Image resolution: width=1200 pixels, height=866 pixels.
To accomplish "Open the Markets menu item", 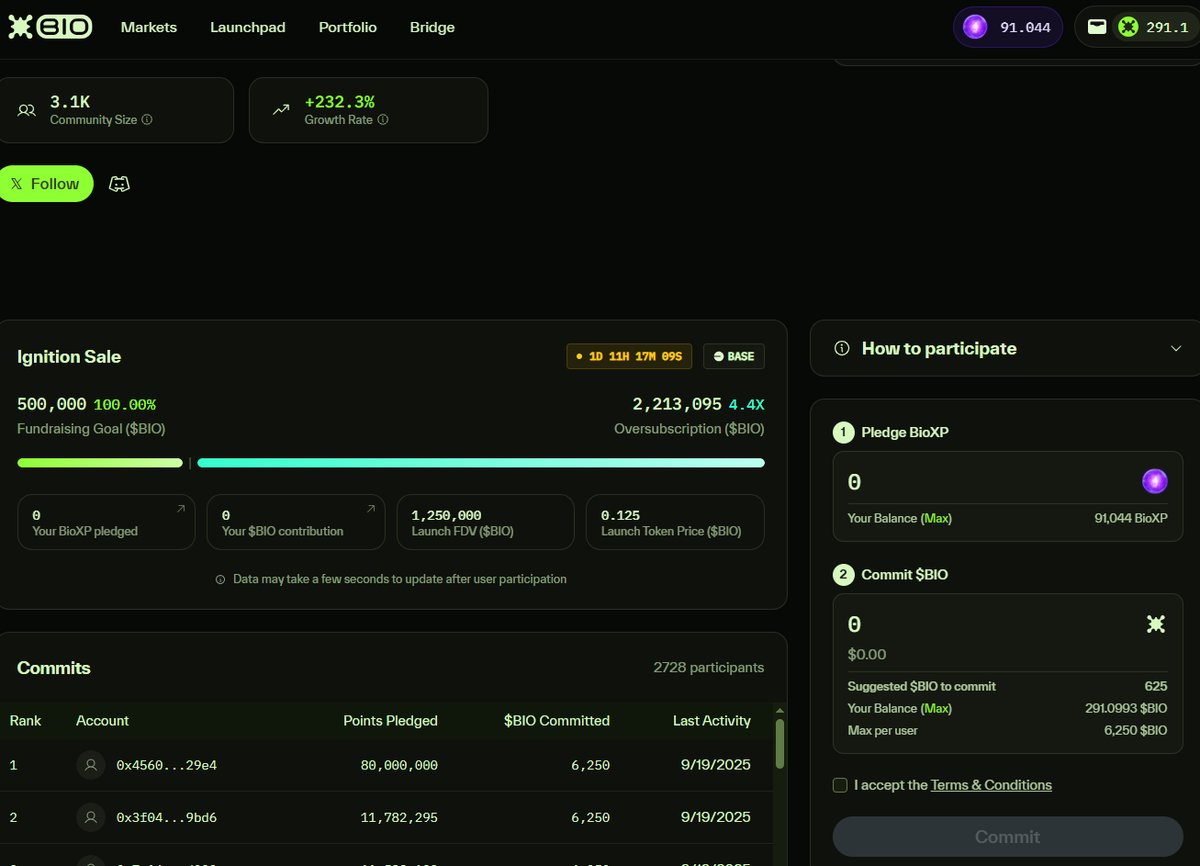I will pos(149,27).
